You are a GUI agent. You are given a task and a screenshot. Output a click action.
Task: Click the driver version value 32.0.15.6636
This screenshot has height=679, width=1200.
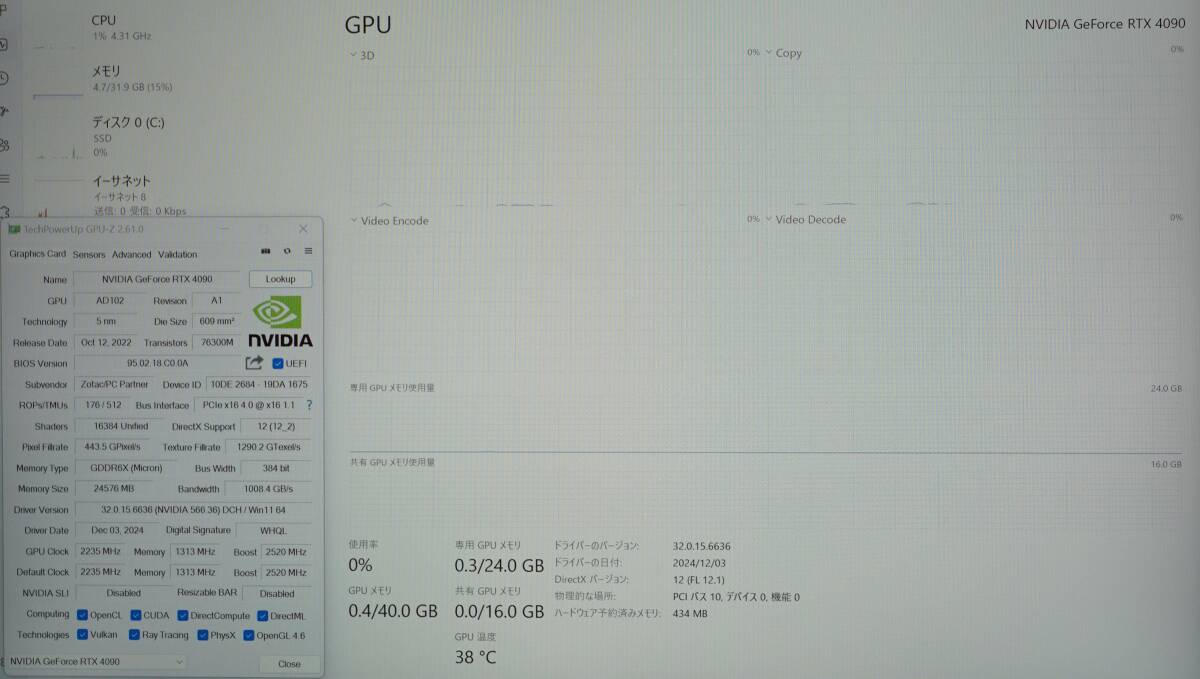coord(702,546)
